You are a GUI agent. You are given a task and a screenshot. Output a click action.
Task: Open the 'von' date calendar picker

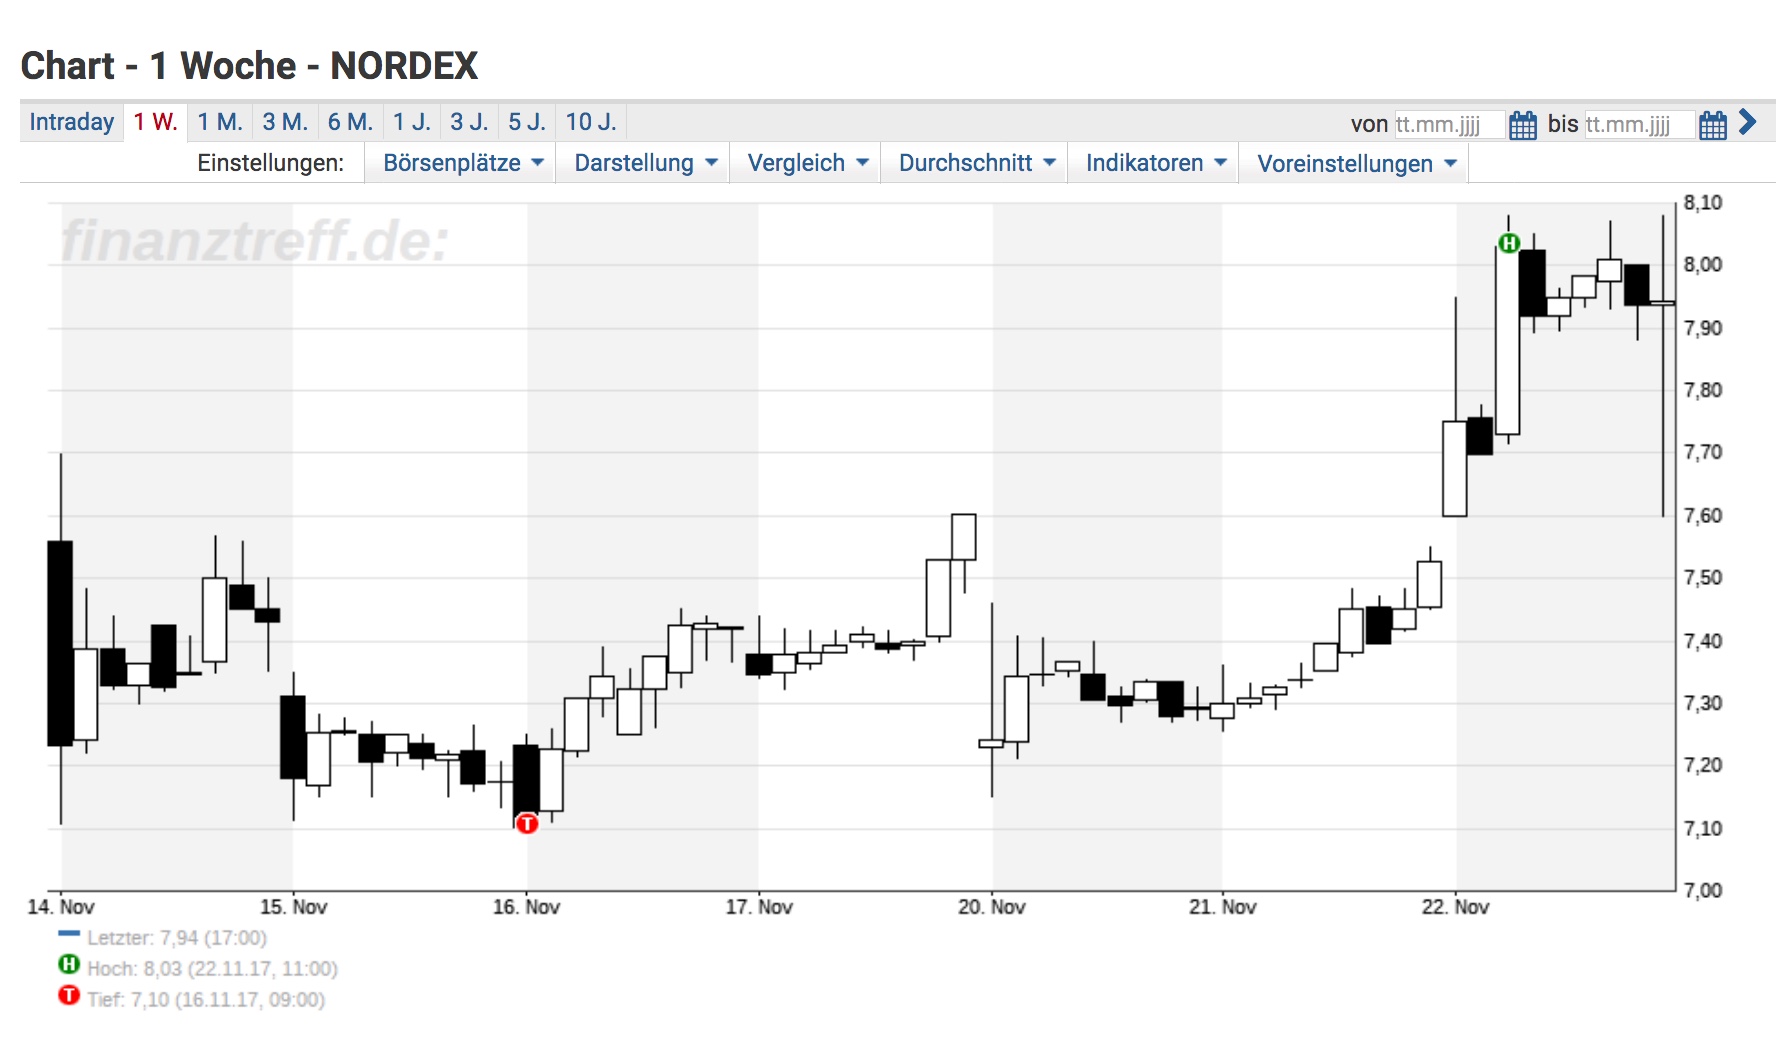tap(1523, 125)
